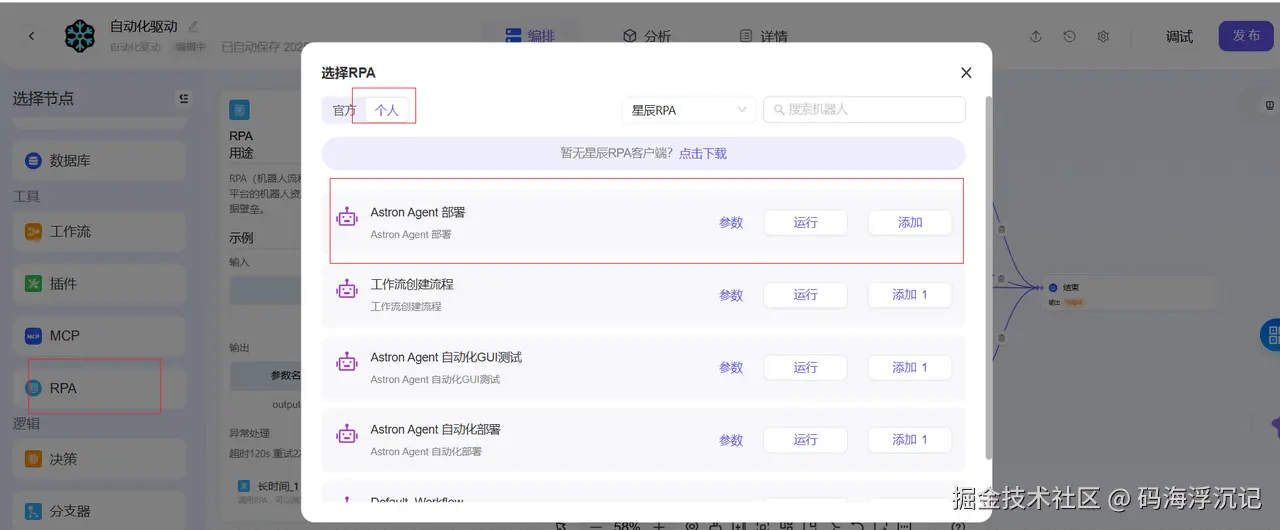The image size is (1280, 530).
Task: Click the robot icon for 工作流创建流程
Action: pyautogui.click(x=347, y=289)
